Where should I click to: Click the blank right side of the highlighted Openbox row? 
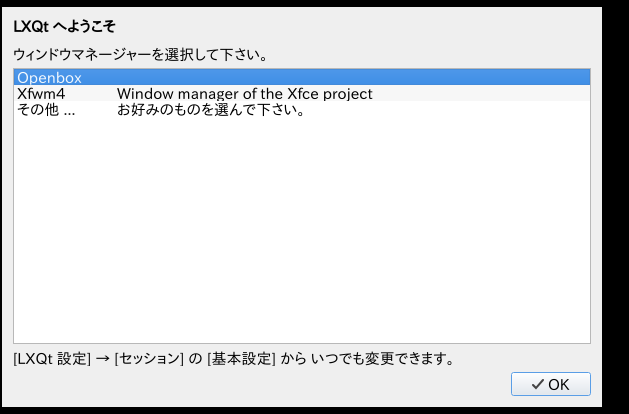pos(400,77)
